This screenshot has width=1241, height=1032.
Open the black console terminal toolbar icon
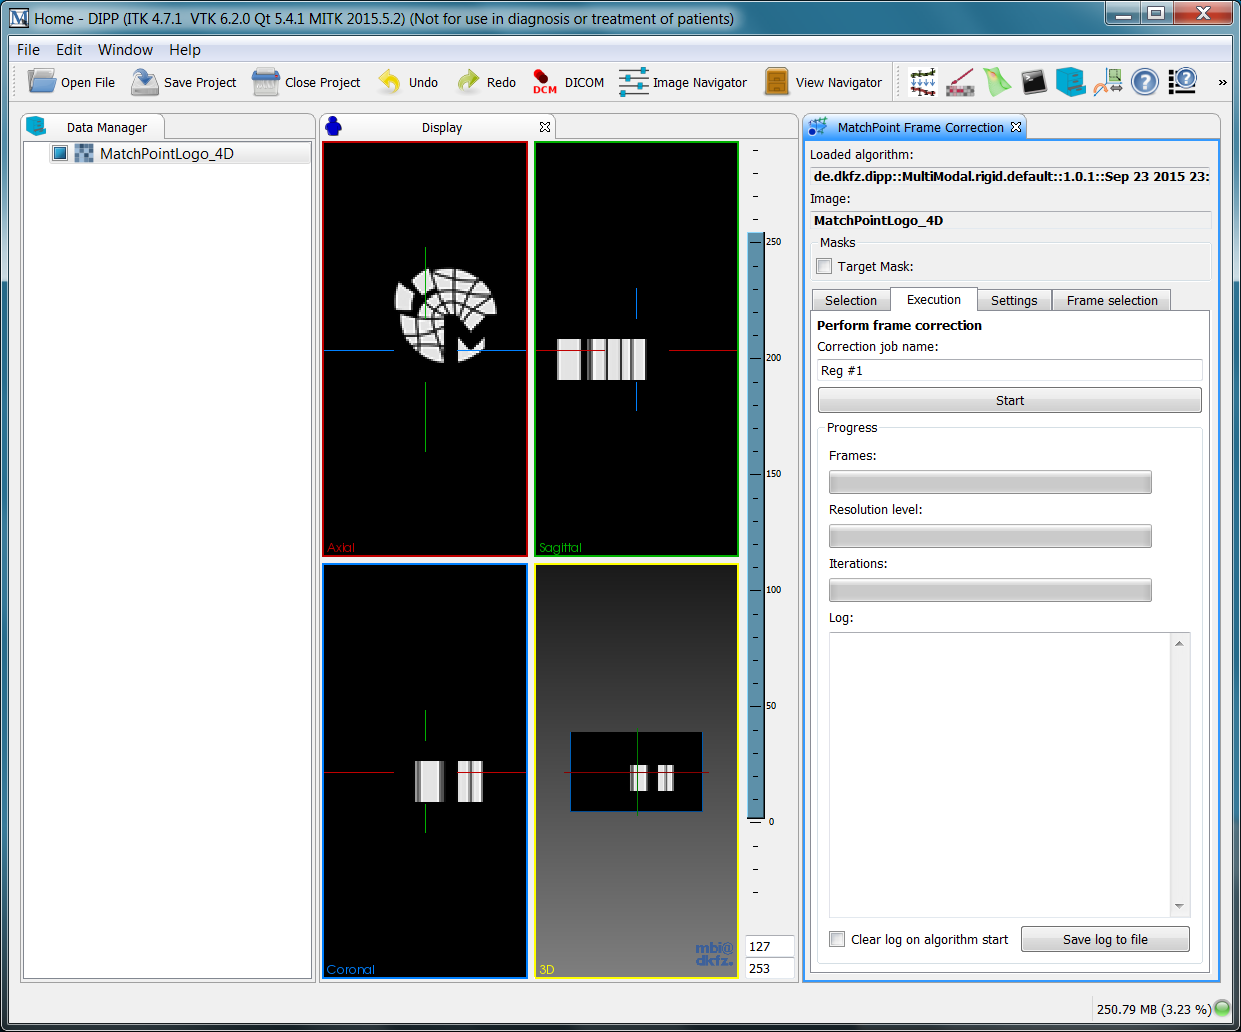coord(1034,82)
